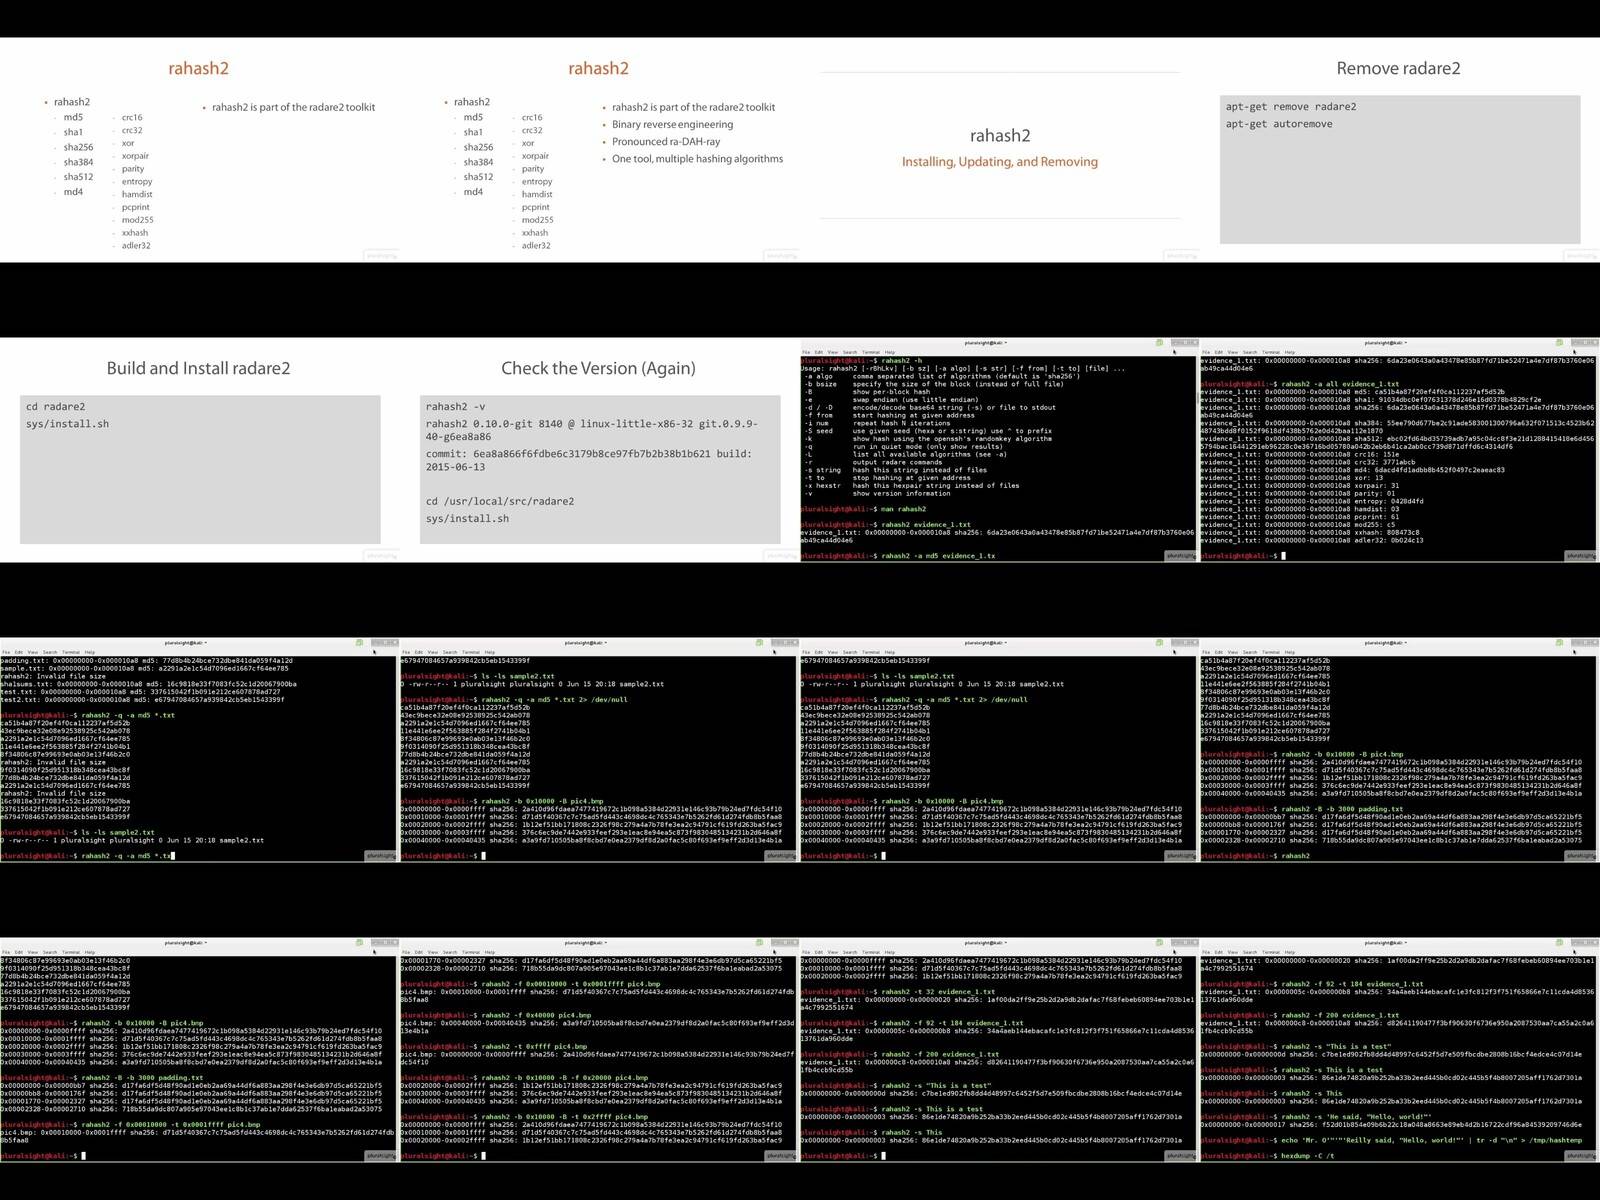The image size is (1600, 1200).
Task: Open title dropdown arrow in rahash2 -h terminal
Action: 1005,343
